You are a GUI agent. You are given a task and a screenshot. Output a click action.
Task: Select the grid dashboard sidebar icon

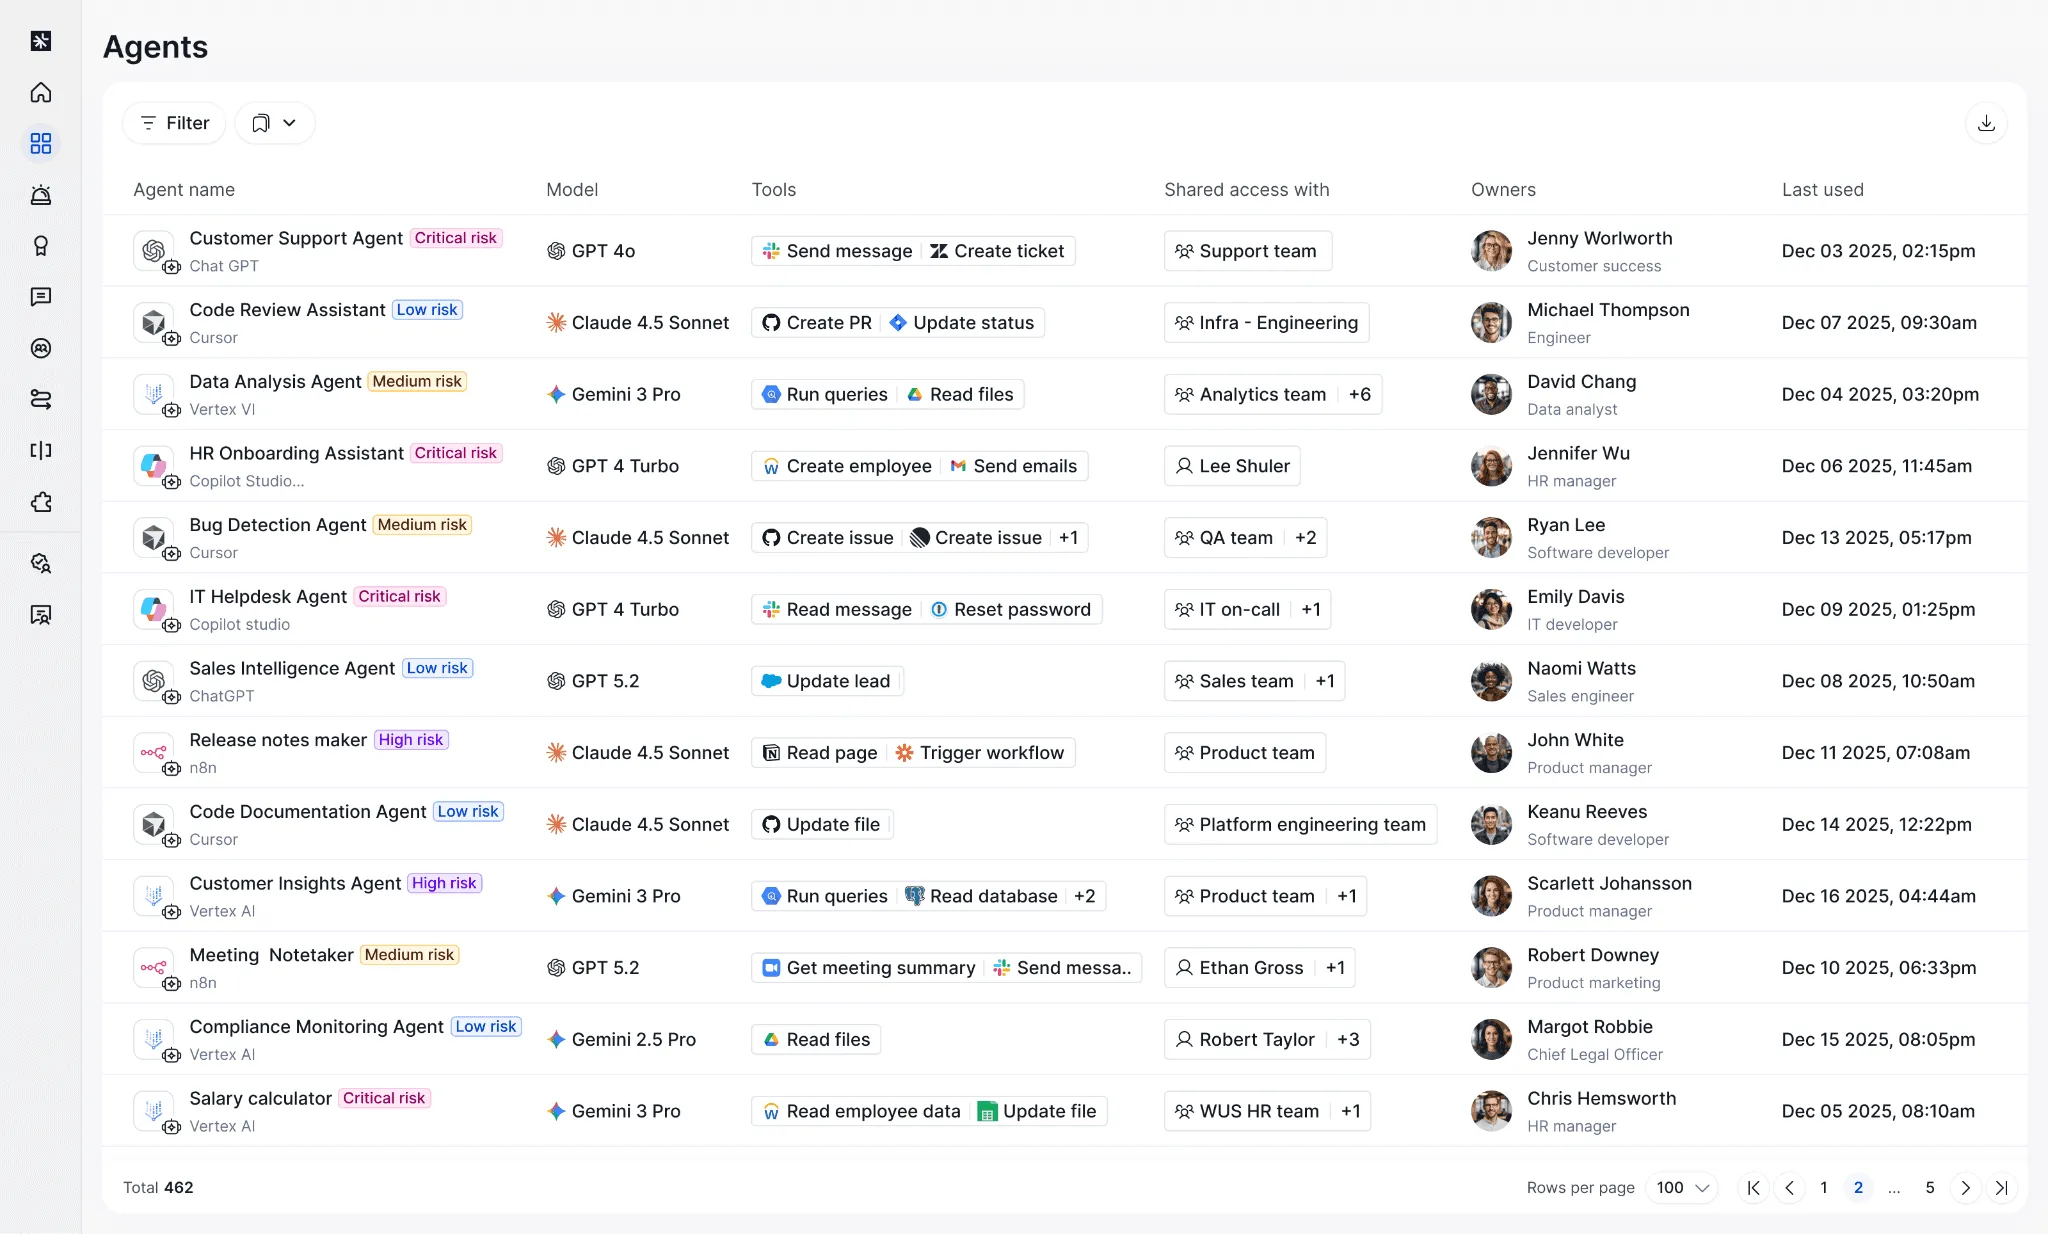click(x=41, y=144)
